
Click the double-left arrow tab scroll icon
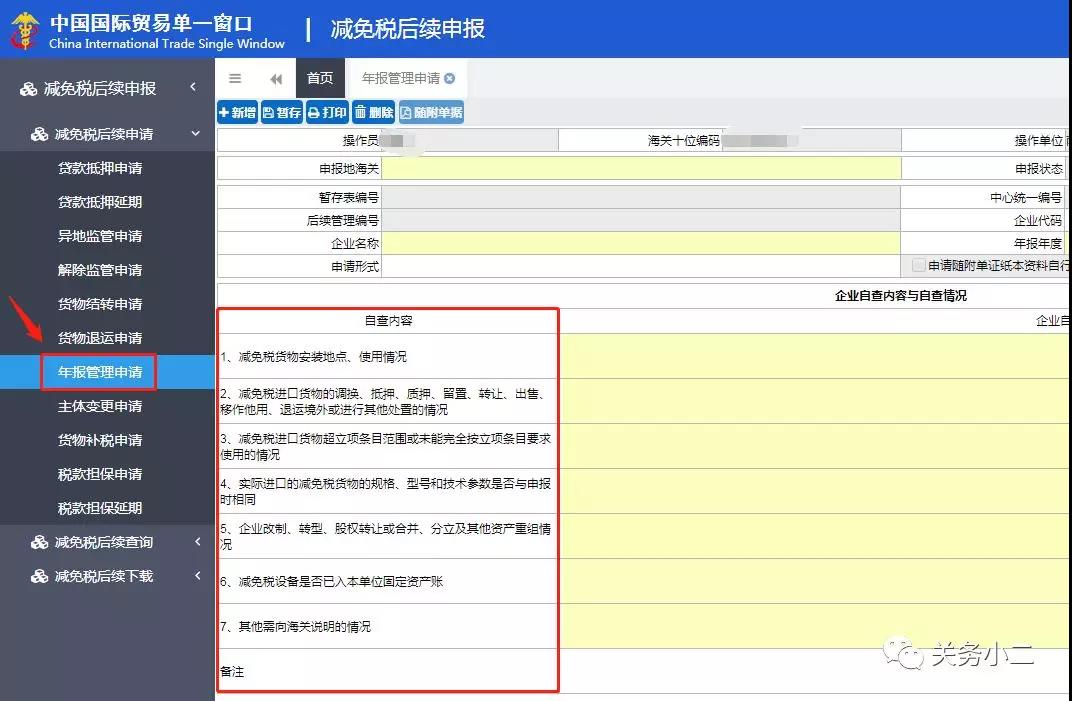click(x=276, y=79)
